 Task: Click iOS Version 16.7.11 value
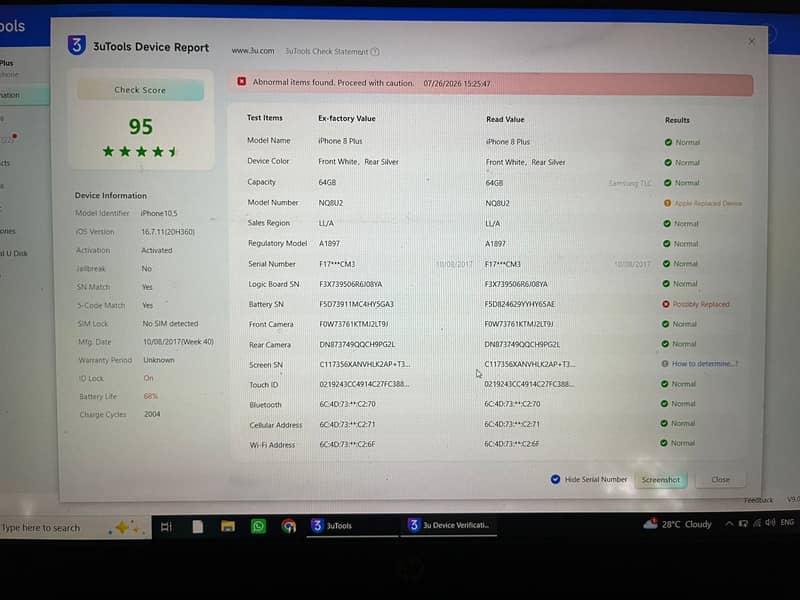[x=168, y=232]
